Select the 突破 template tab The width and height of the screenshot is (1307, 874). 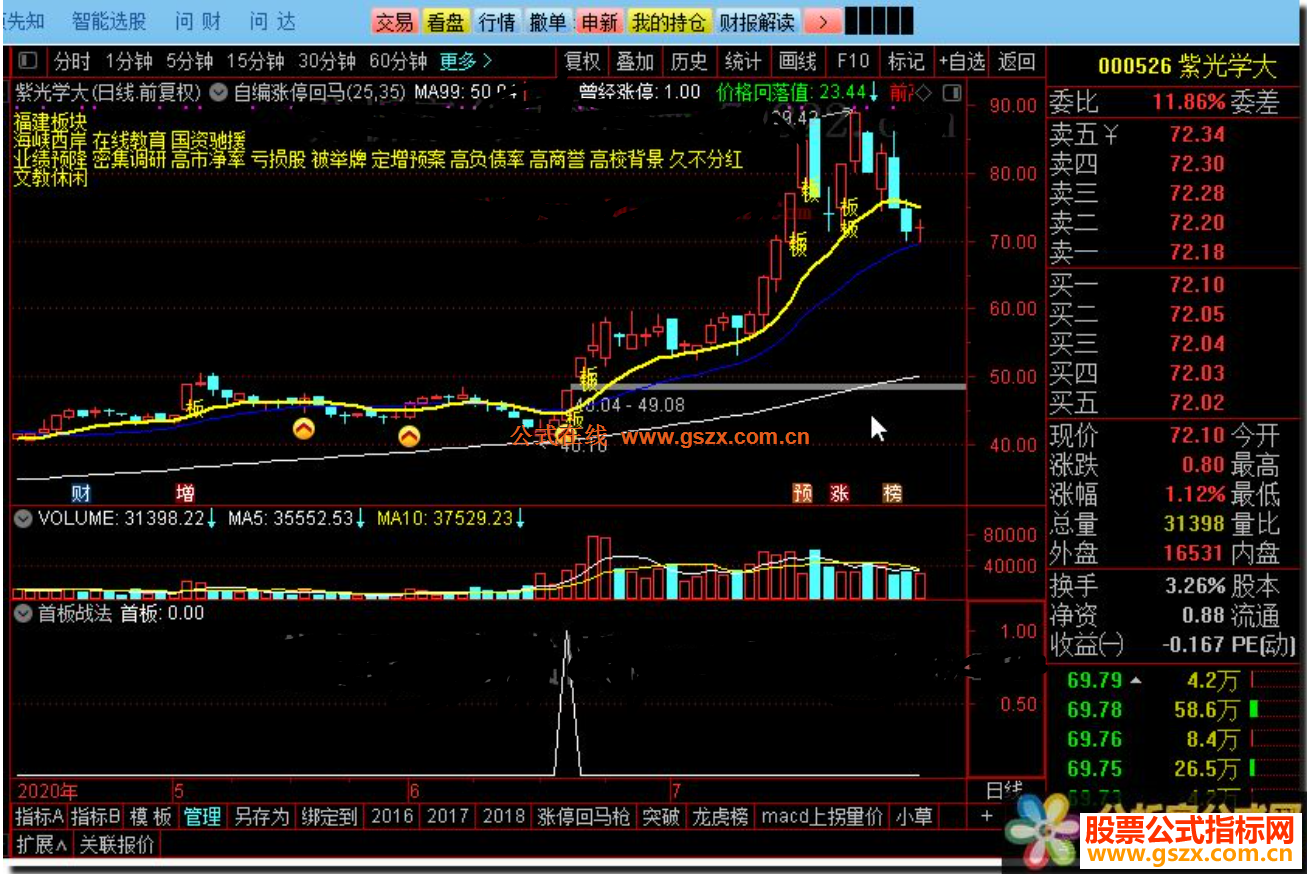661,817
